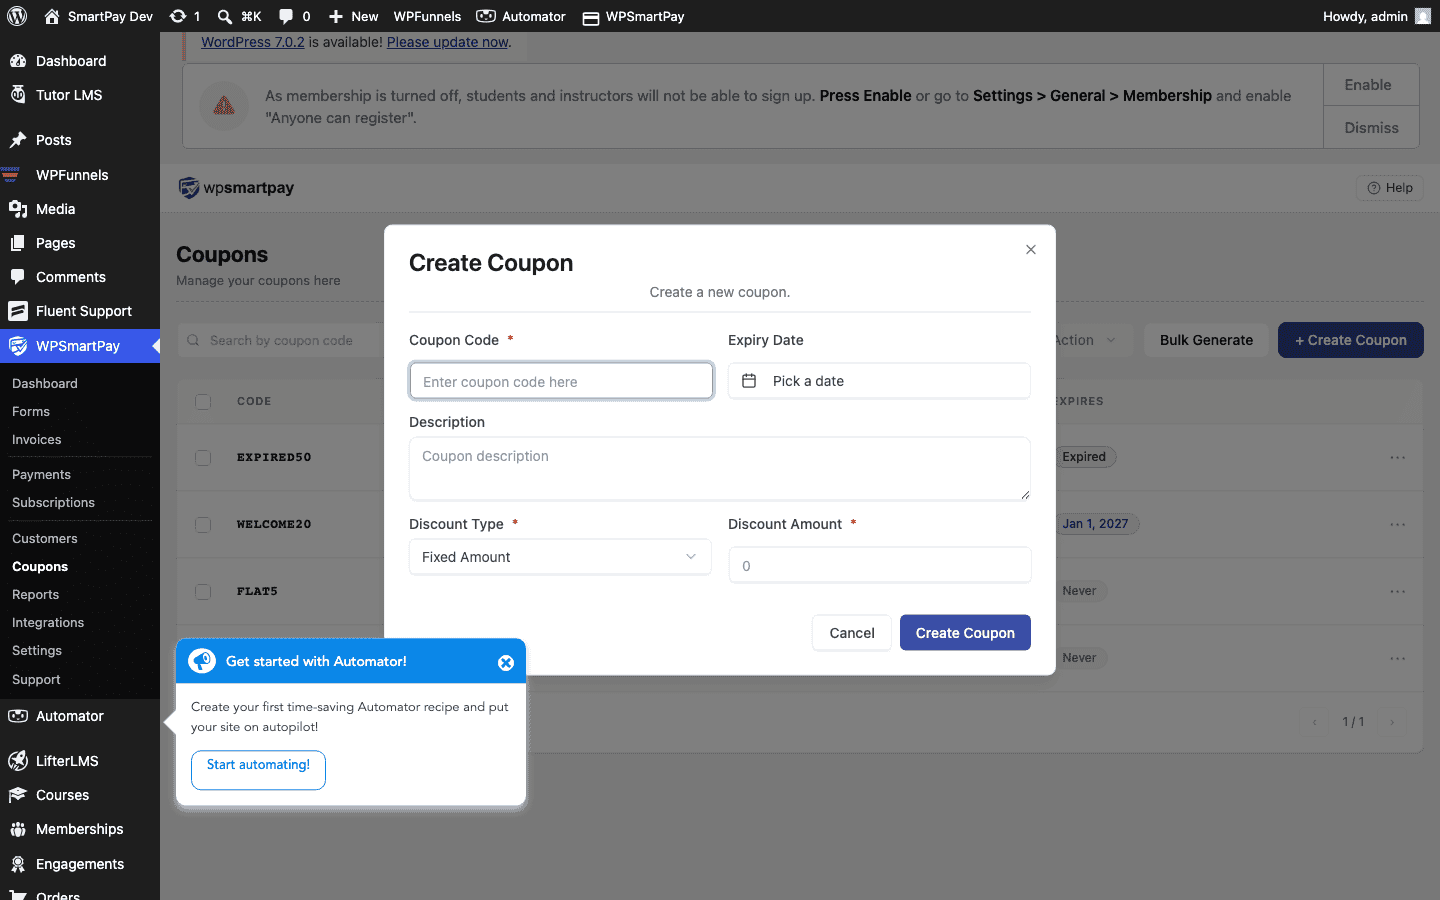Open Settings submenu item
1440x900 pixels.
tap(37, 650)
